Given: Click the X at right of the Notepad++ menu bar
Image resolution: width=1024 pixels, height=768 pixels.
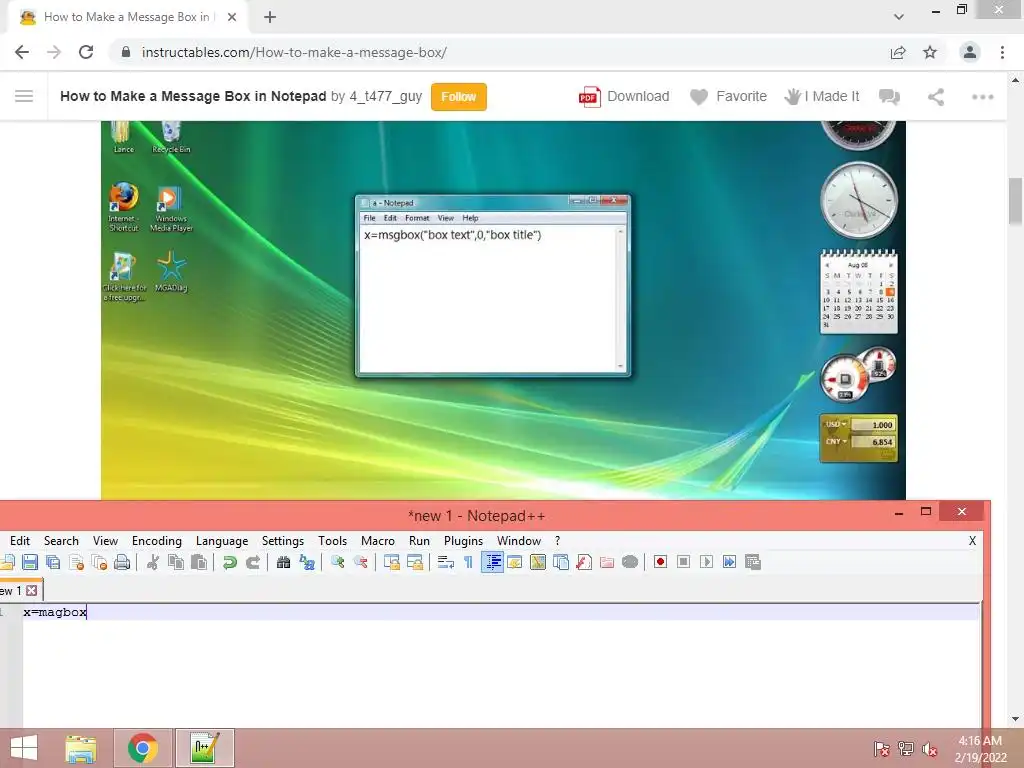Looking at the screenshot, I should pyautogui.click(x=972, y=541).
